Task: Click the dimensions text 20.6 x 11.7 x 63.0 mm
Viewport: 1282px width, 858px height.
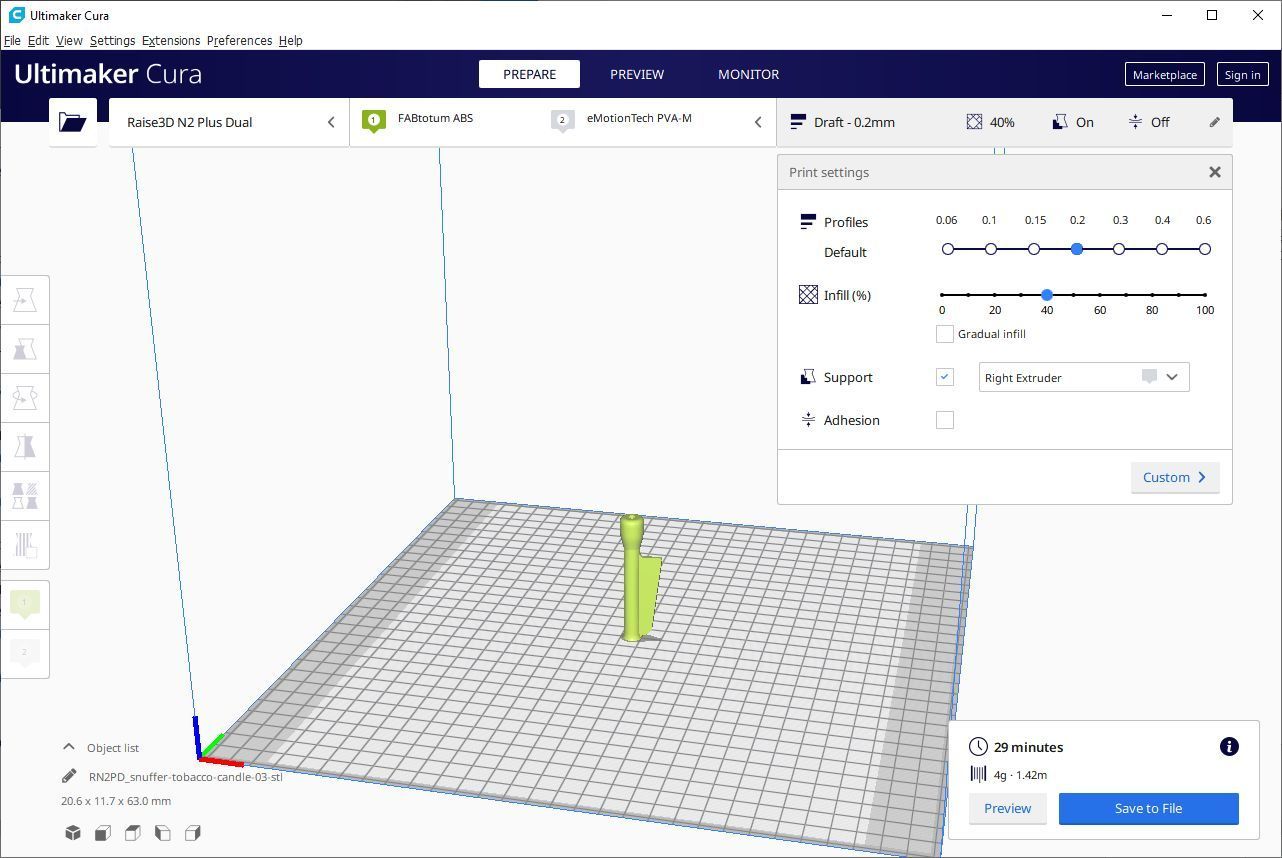Action: click(116, 801)
